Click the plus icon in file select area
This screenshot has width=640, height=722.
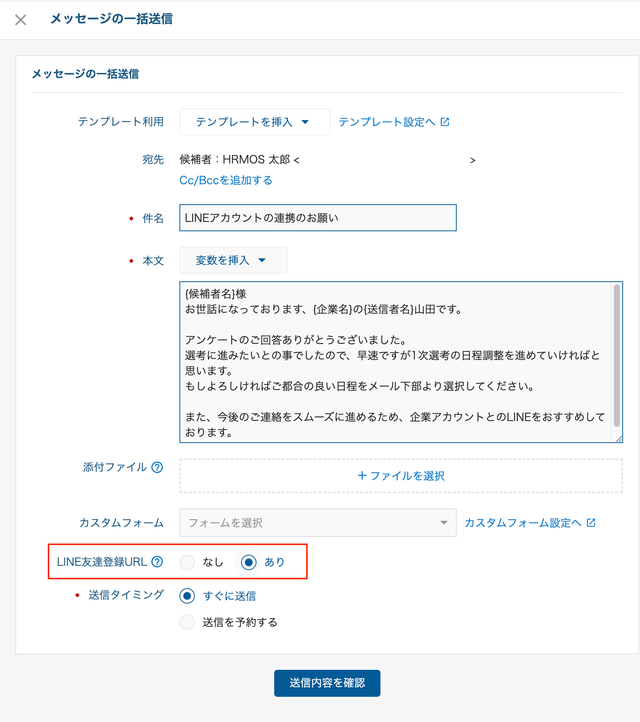click(x=362, y=476)
